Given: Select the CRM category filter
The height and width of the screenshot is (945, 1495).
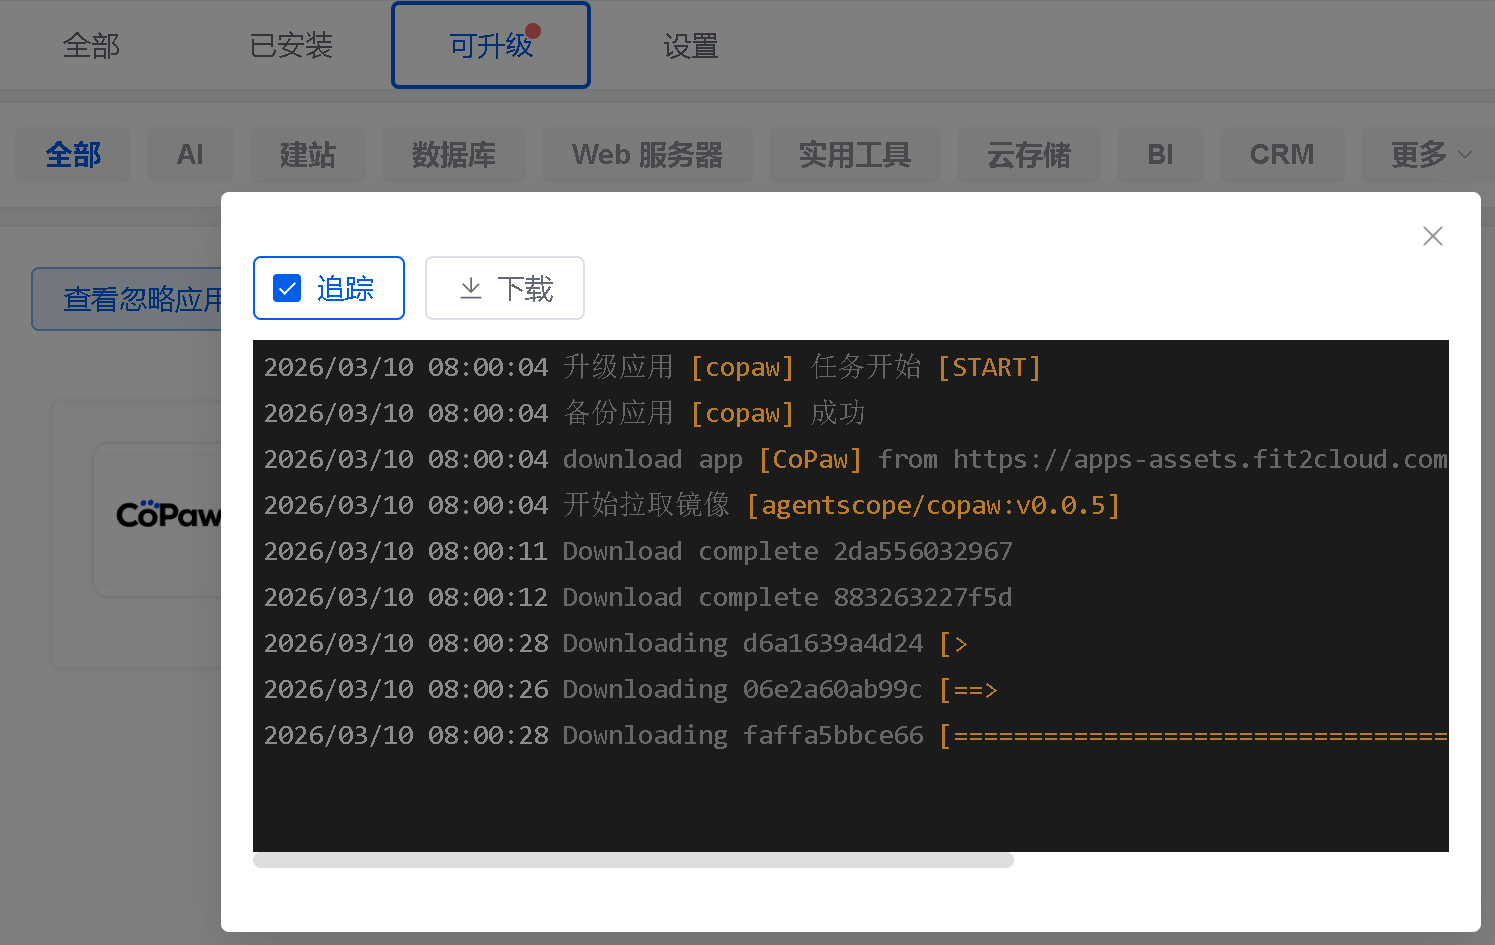Looking at the screenshot, I should [x=1281, y=155].
